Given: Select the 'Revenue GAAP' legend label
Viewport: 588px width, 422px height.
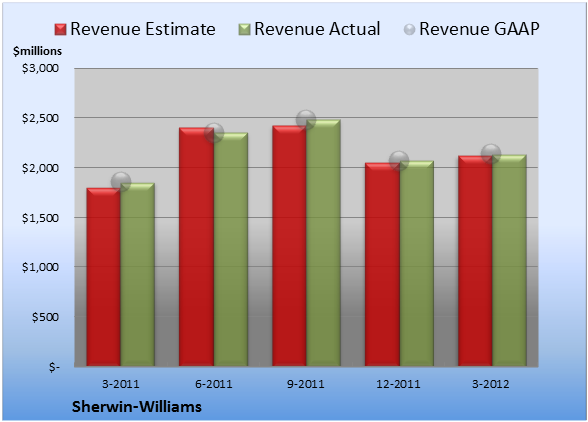Looking at the screenshot, I should point(479,29).
